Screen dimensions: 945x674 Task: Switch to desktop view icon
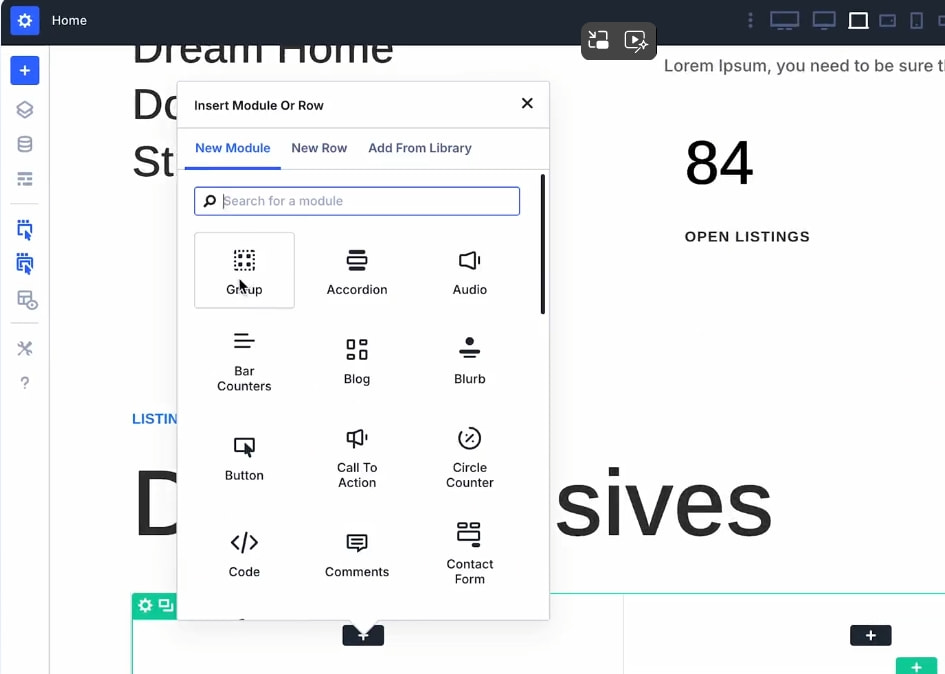(x=824, y=20)
